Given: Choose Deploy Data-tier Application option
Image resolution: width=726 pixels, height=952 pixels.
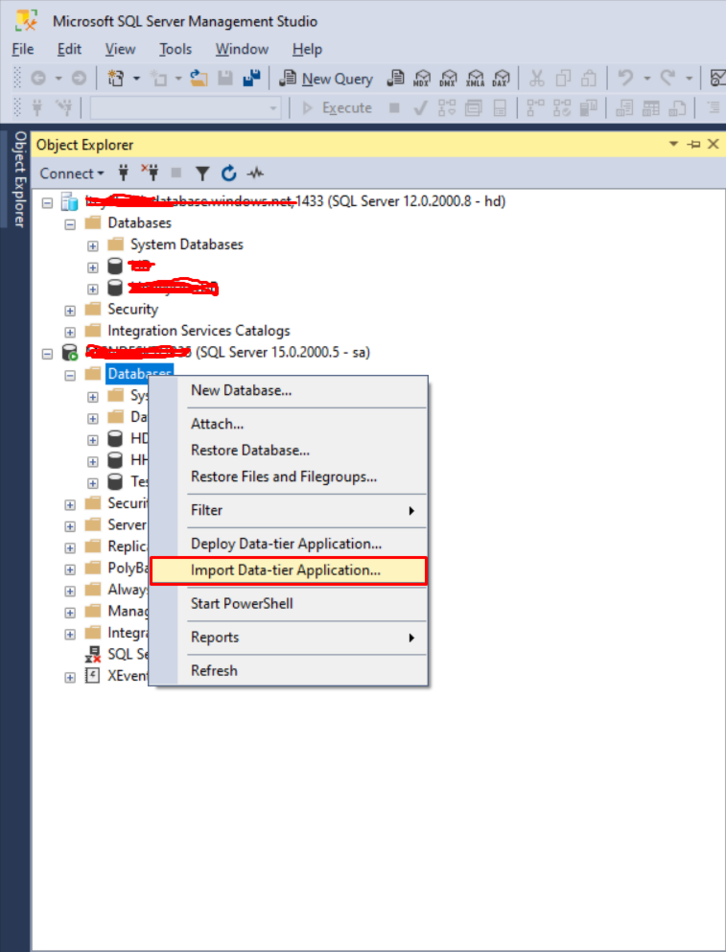Looking at the screenshot, I should coord(289,544).
